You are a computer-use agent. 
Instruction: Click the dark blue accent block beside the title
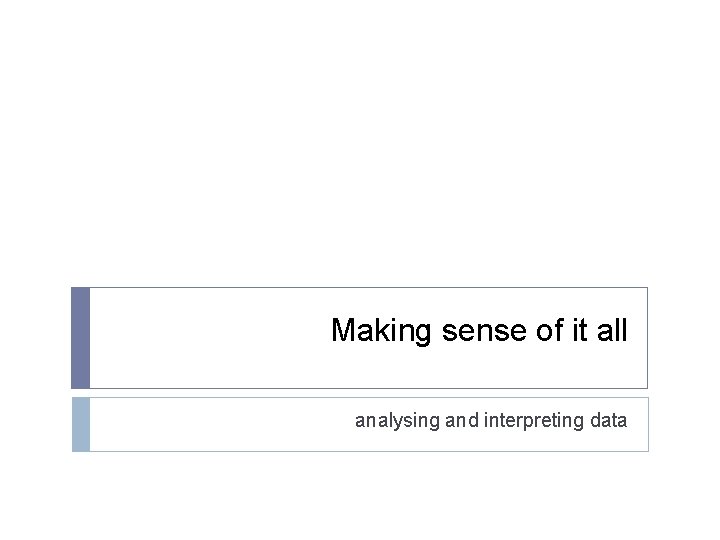(x=81, y=338)
